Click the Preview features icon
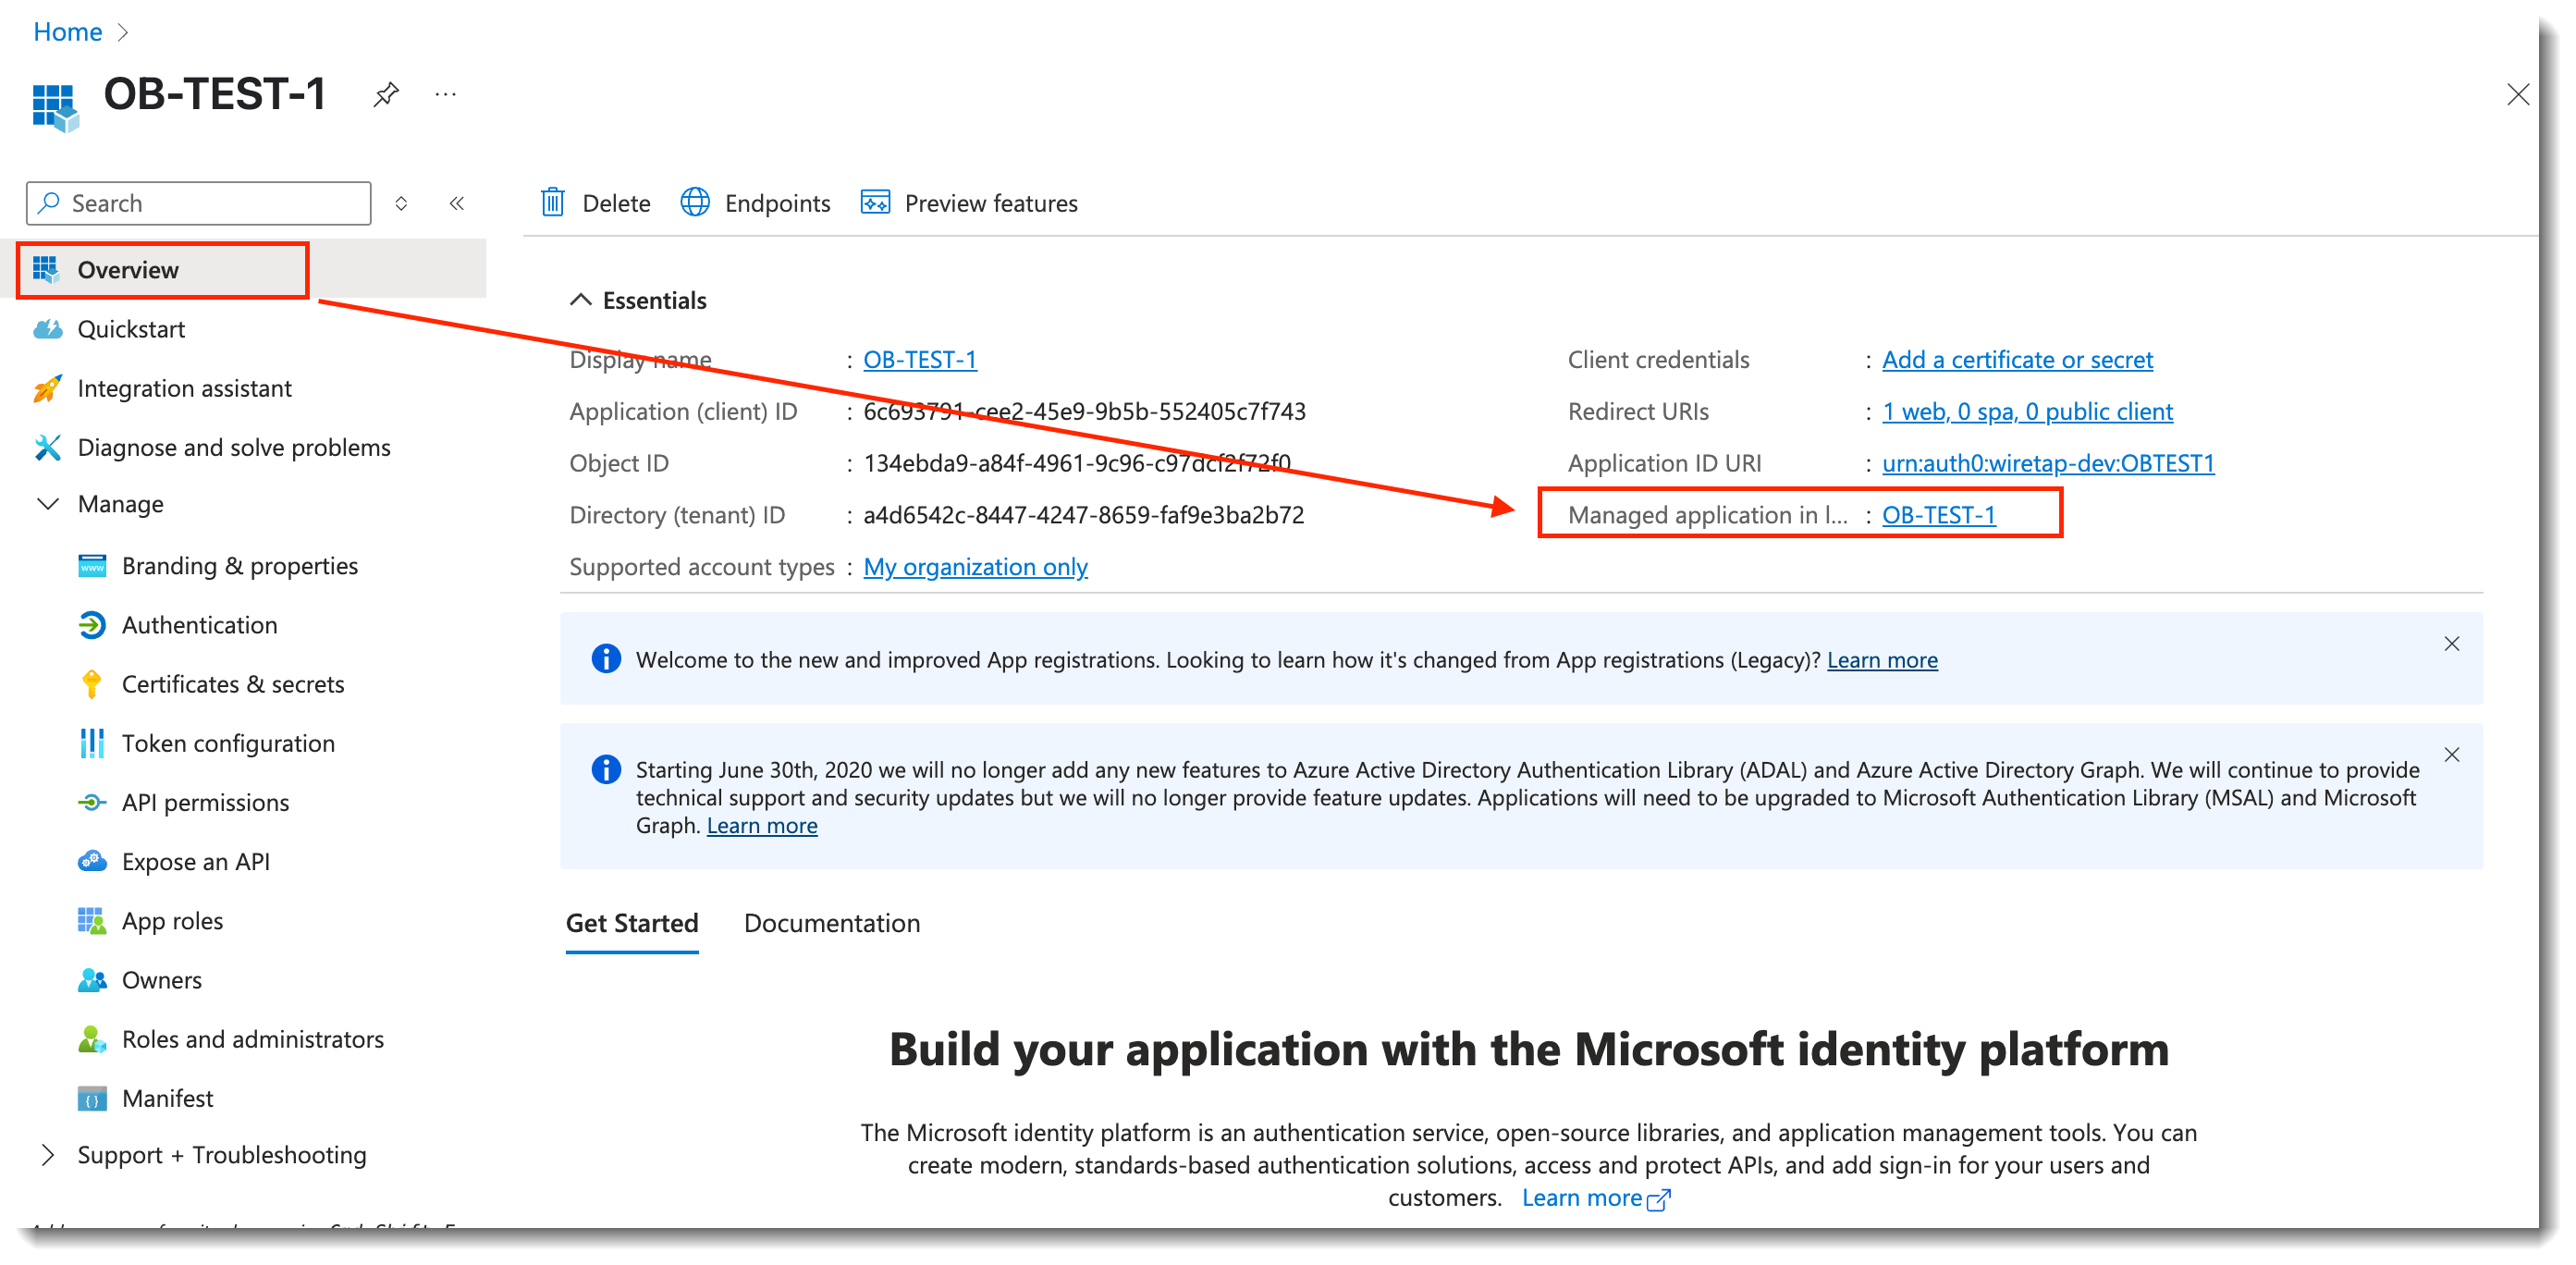2576x1265 pixels. click(875, 203)
